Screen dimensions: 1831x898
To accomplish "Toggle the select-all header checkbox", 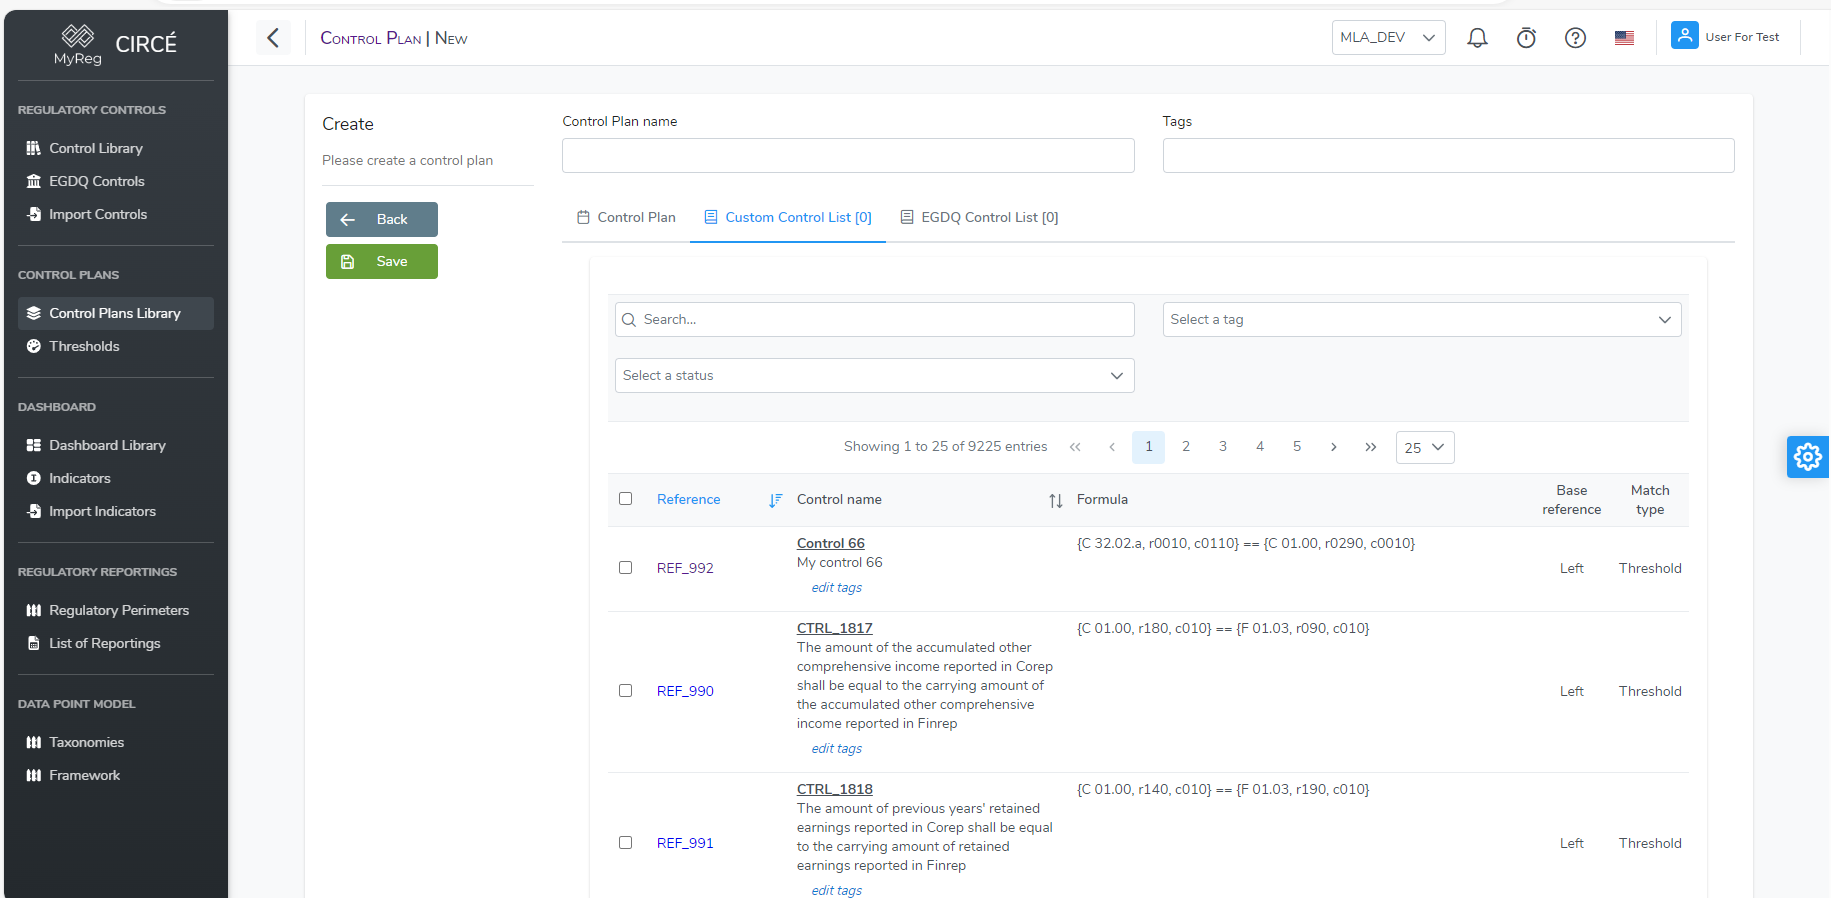I will tap(626, 499).
